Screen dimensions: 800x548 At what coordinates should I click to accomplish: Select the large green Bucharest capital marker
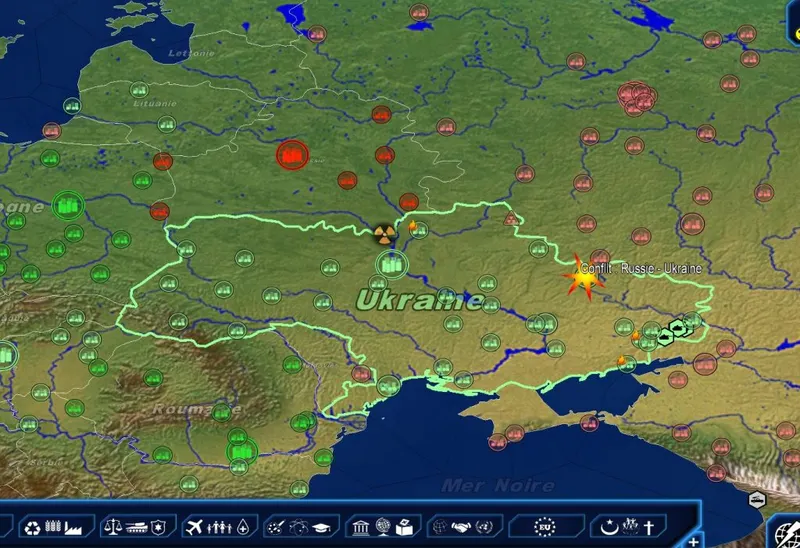pos(242,452)
